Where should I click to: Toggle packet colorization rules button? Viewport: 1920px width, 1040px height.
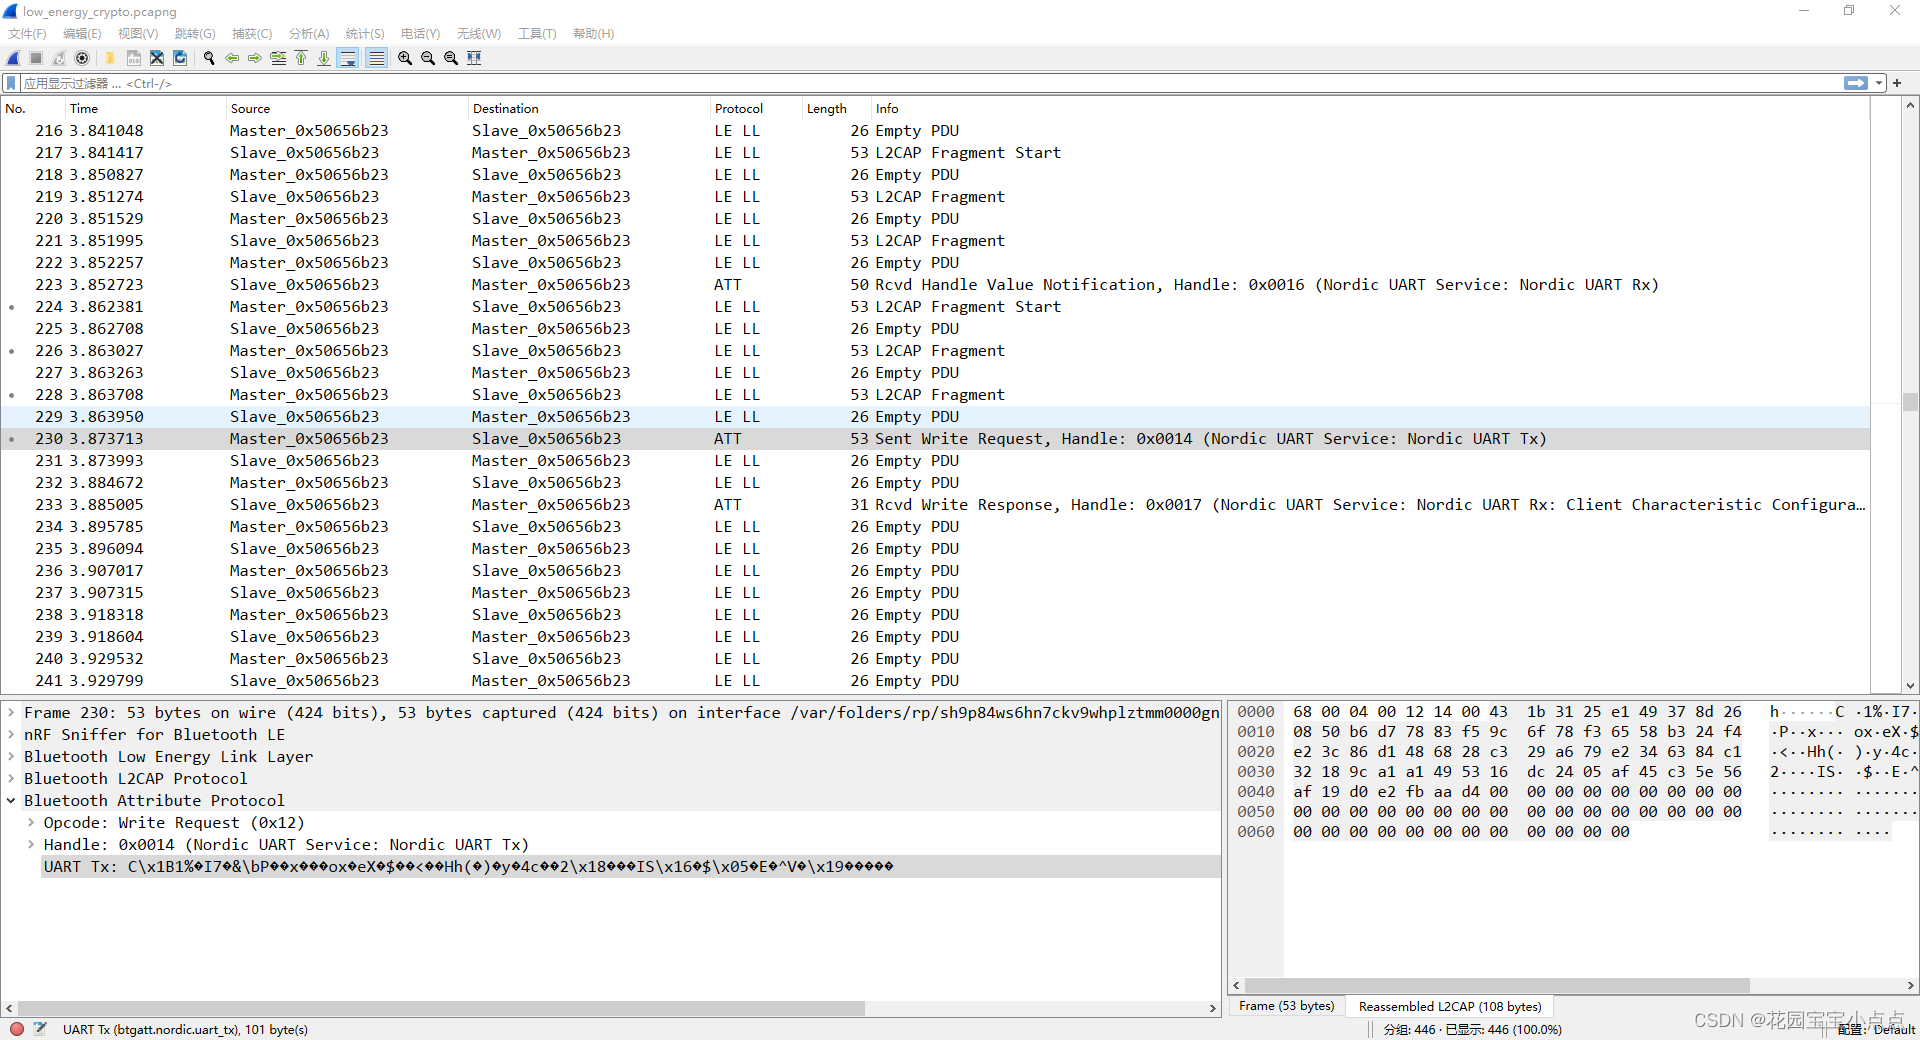coord(376,58)
